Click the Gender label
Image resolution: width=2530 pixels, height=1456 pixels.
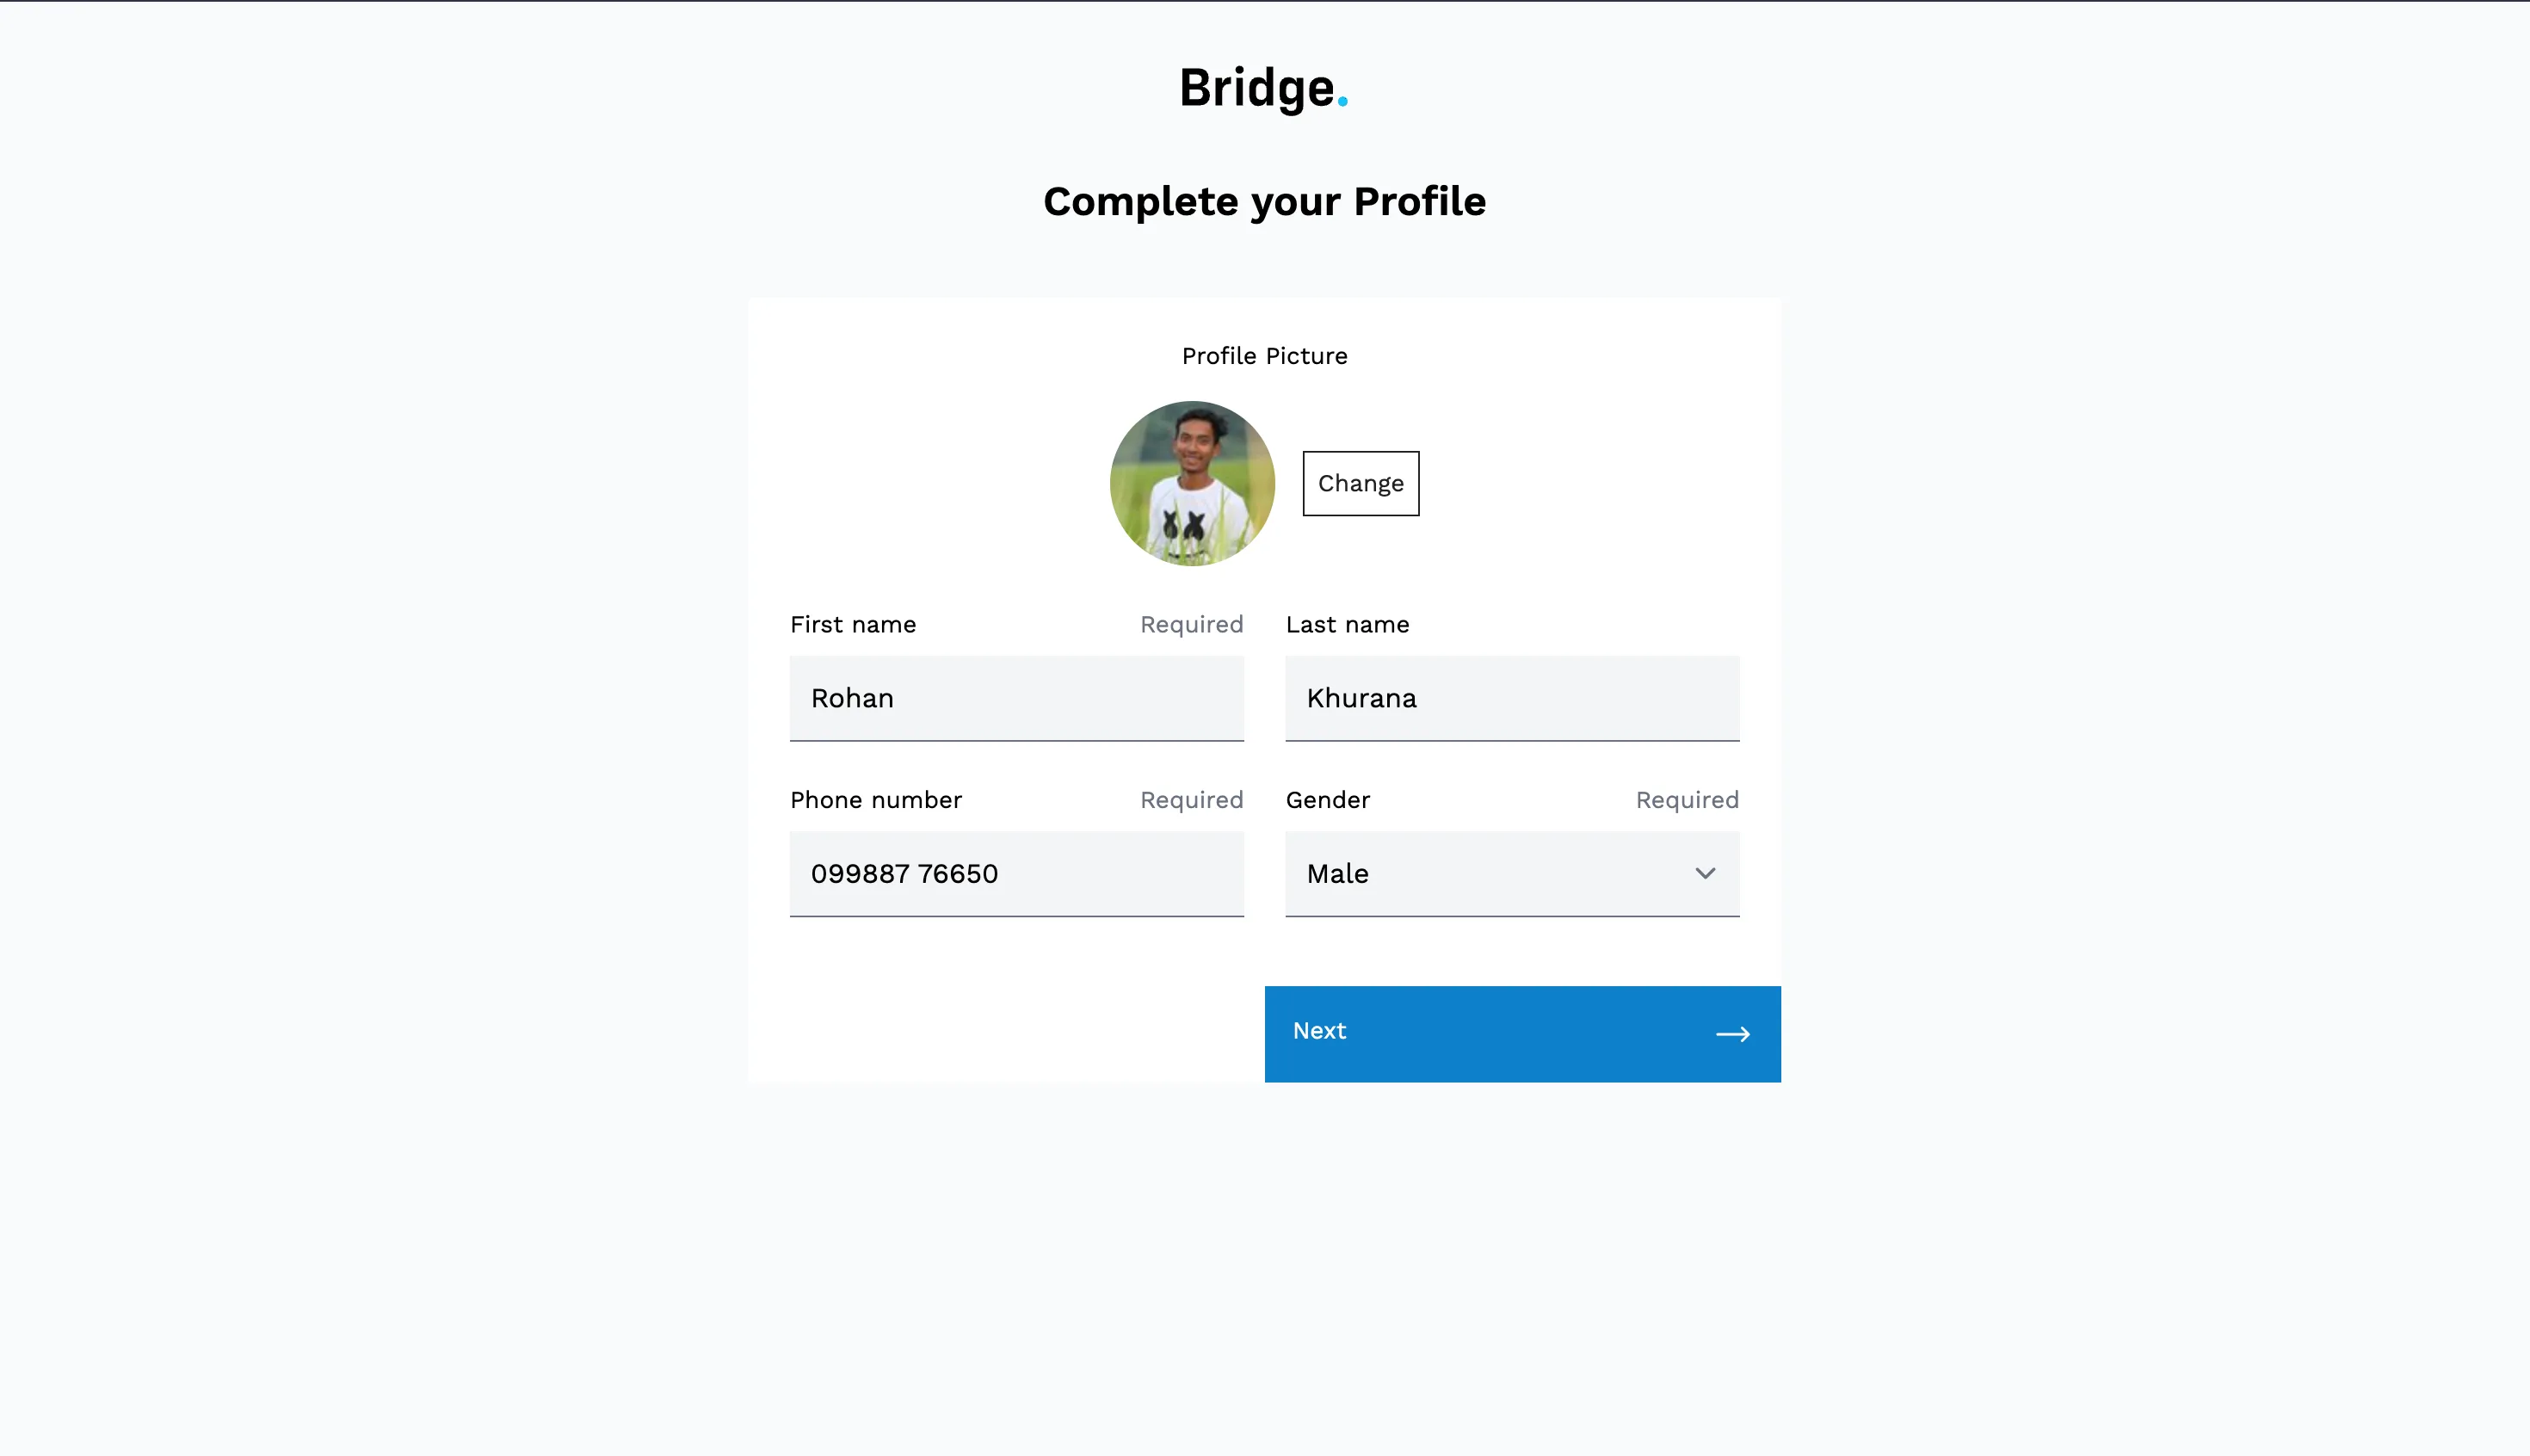click(1327, 800)
